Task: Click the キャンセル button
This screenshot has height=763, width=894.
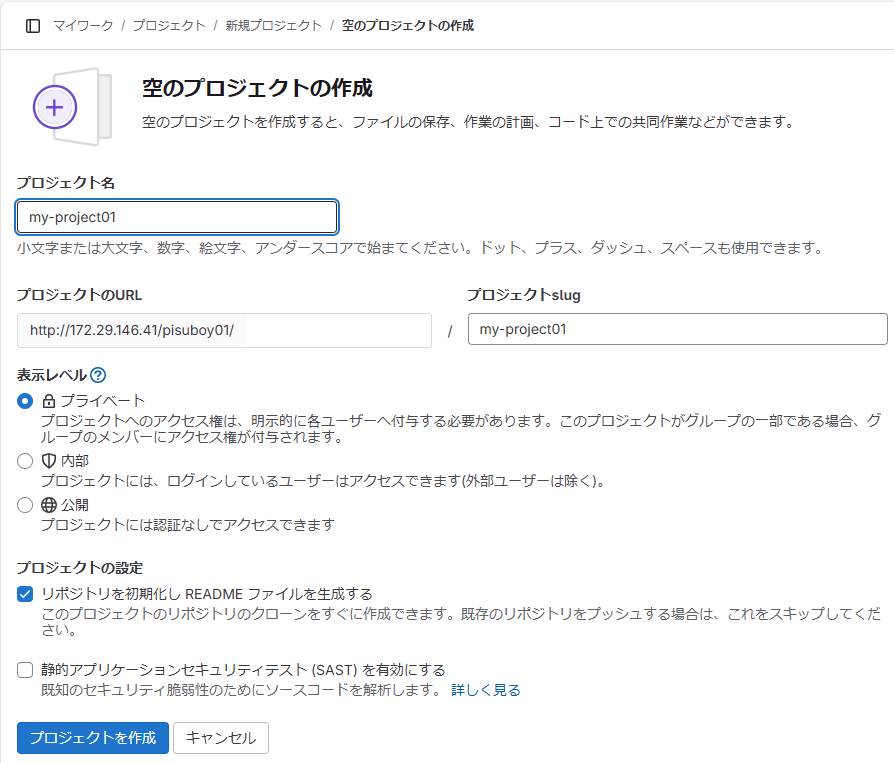Action: pyautogui.click(x=221, y=738)
